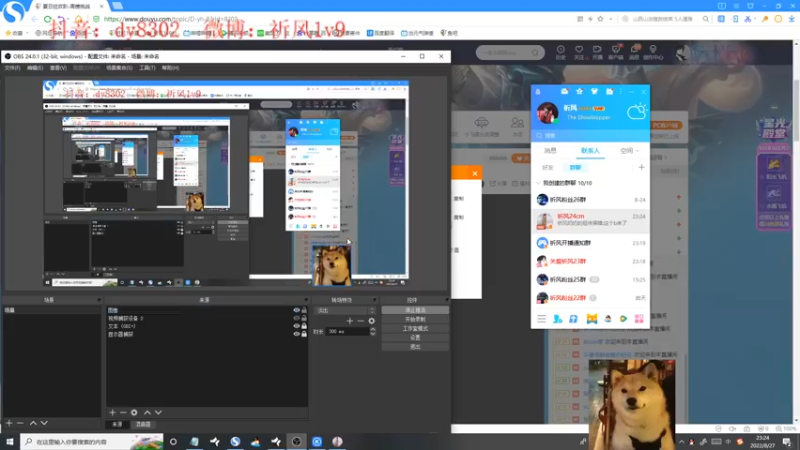Open QQ mail envelope icon

[x=564, y=91]
